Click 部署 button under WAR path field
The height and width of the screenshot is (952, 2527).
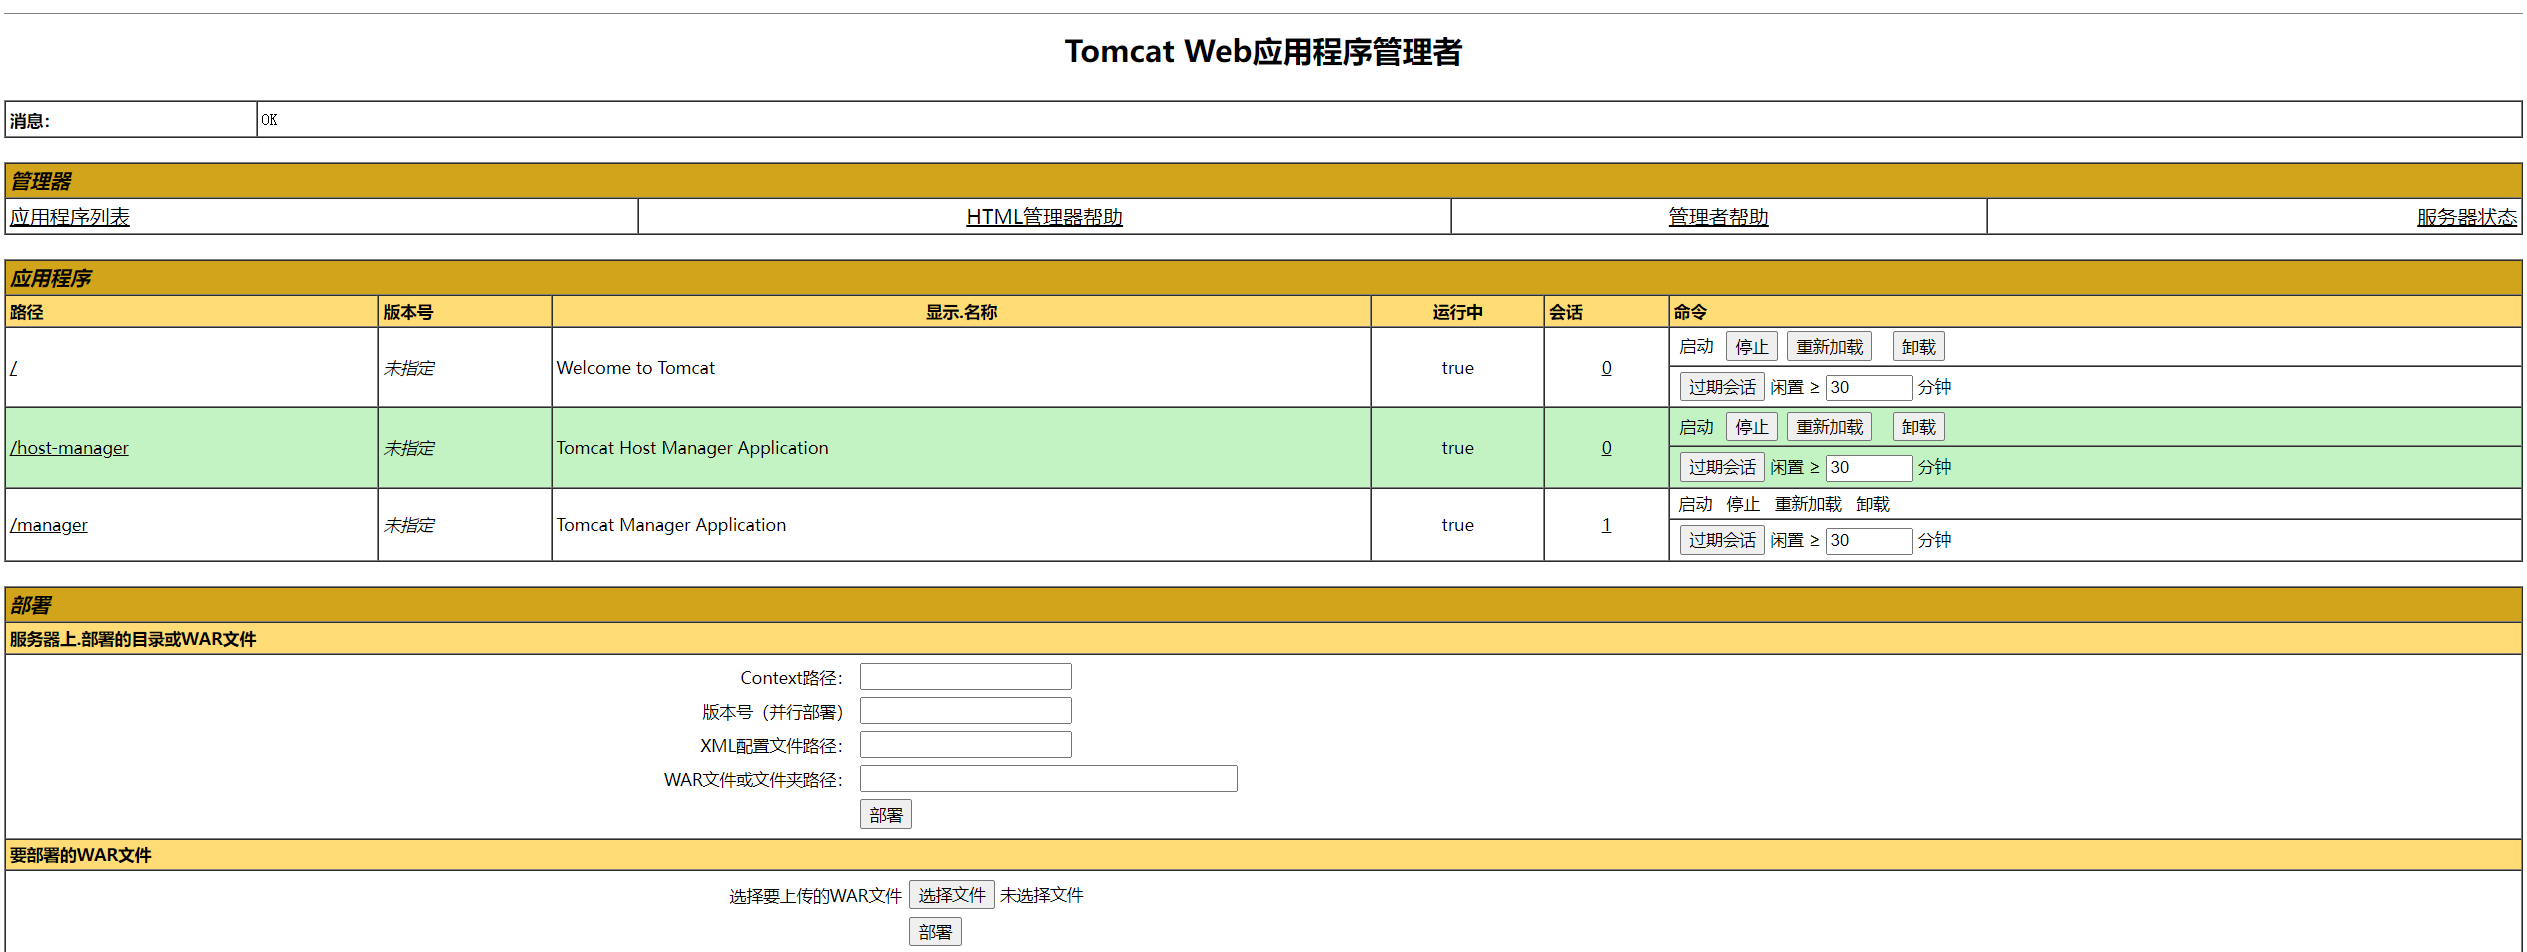tap(885, 815)
